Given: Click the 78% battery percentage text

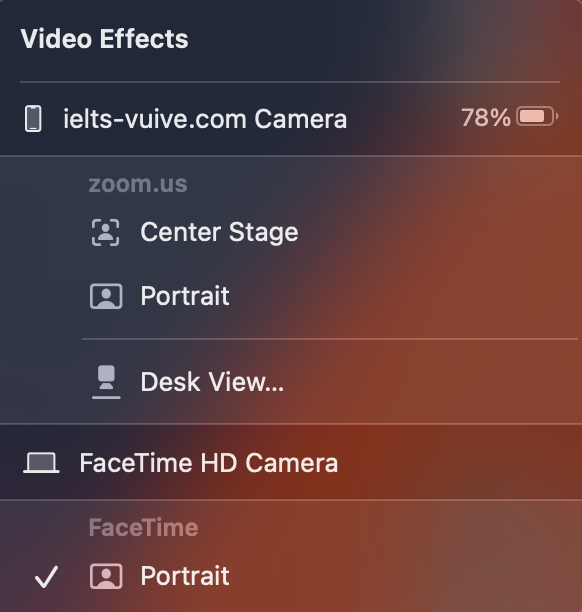Looking at the screenshot, I should tap(486, 117).
